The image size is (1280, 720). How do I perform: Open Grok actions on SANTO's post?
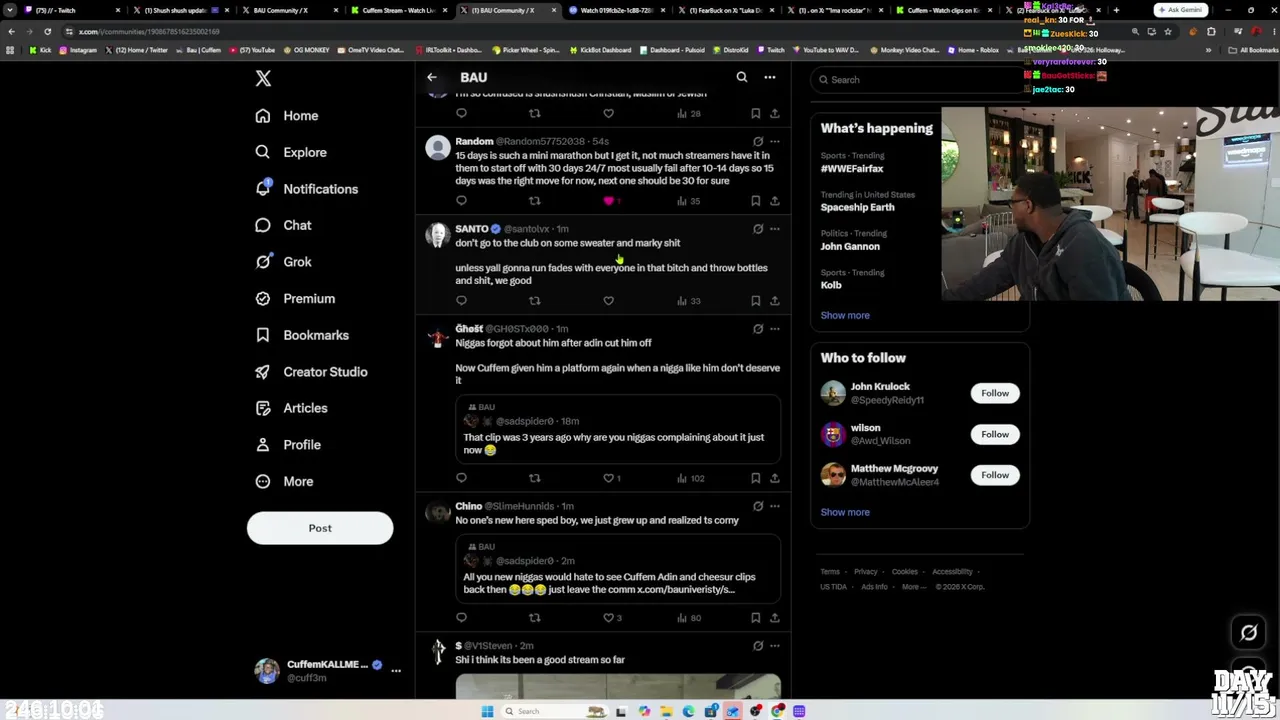pos(758,229)
